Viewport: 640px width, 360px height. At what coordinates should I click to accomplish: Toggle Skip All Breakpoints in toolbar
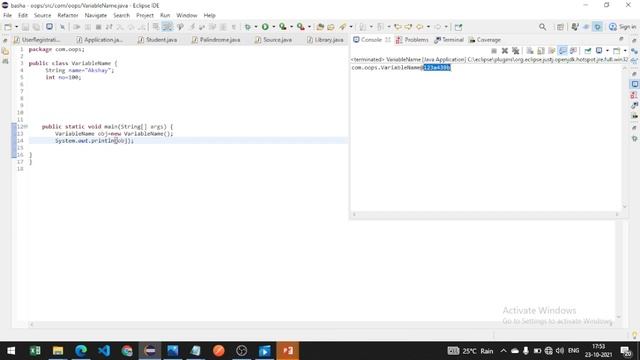pos(62,27)
